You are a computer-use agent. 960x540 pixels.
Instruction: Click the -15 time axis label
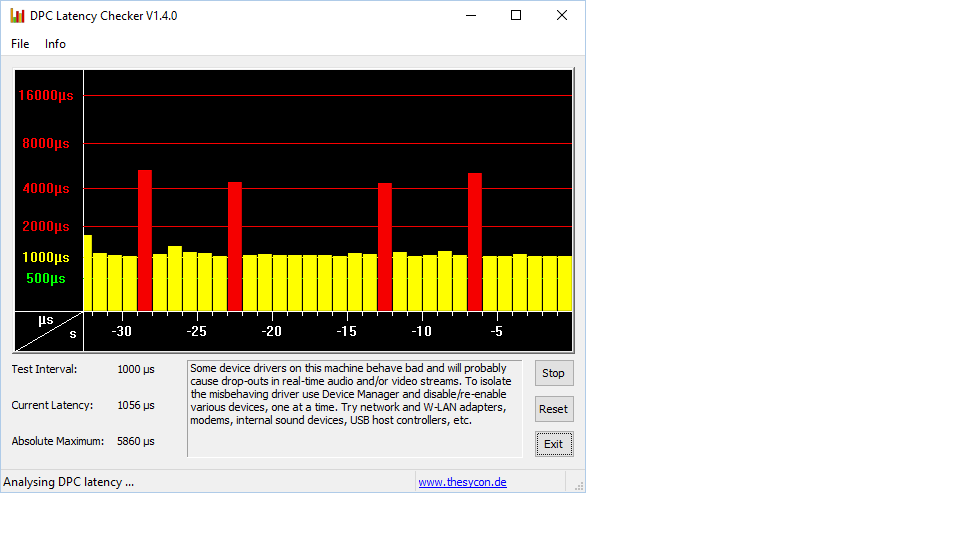point(347,331)
